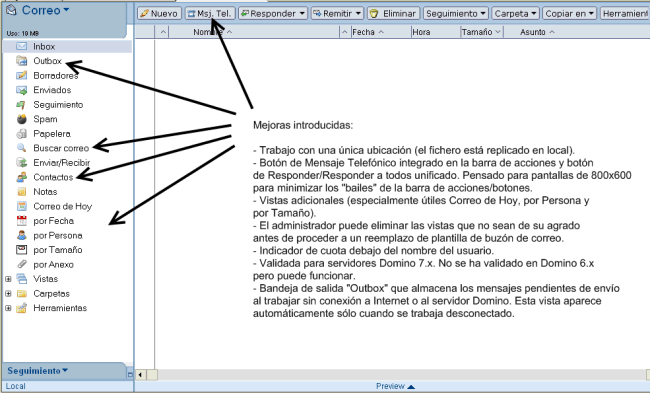Select the por Anexo paperclip icon

click(x=22, y=264)
